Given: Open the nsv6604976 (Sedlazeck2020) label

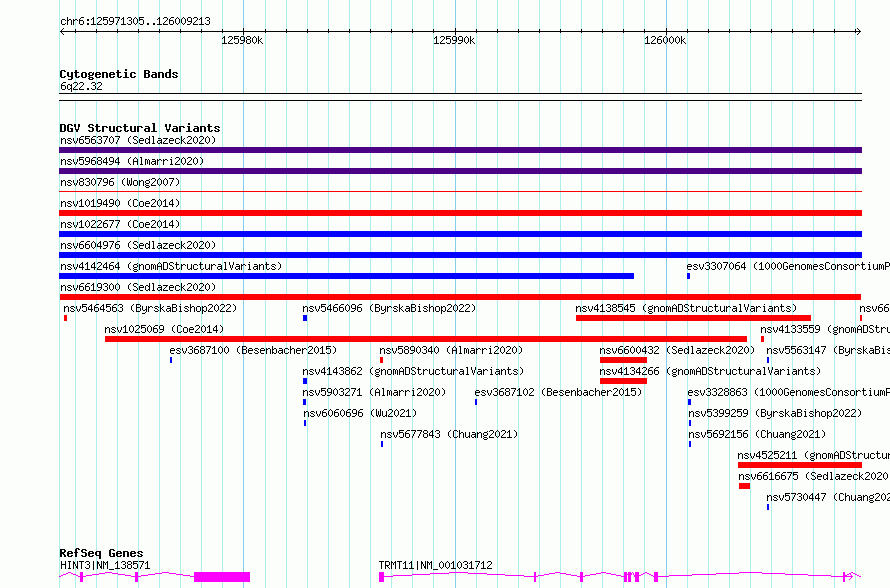Looking at the screenshot, I should click(138, 245).
